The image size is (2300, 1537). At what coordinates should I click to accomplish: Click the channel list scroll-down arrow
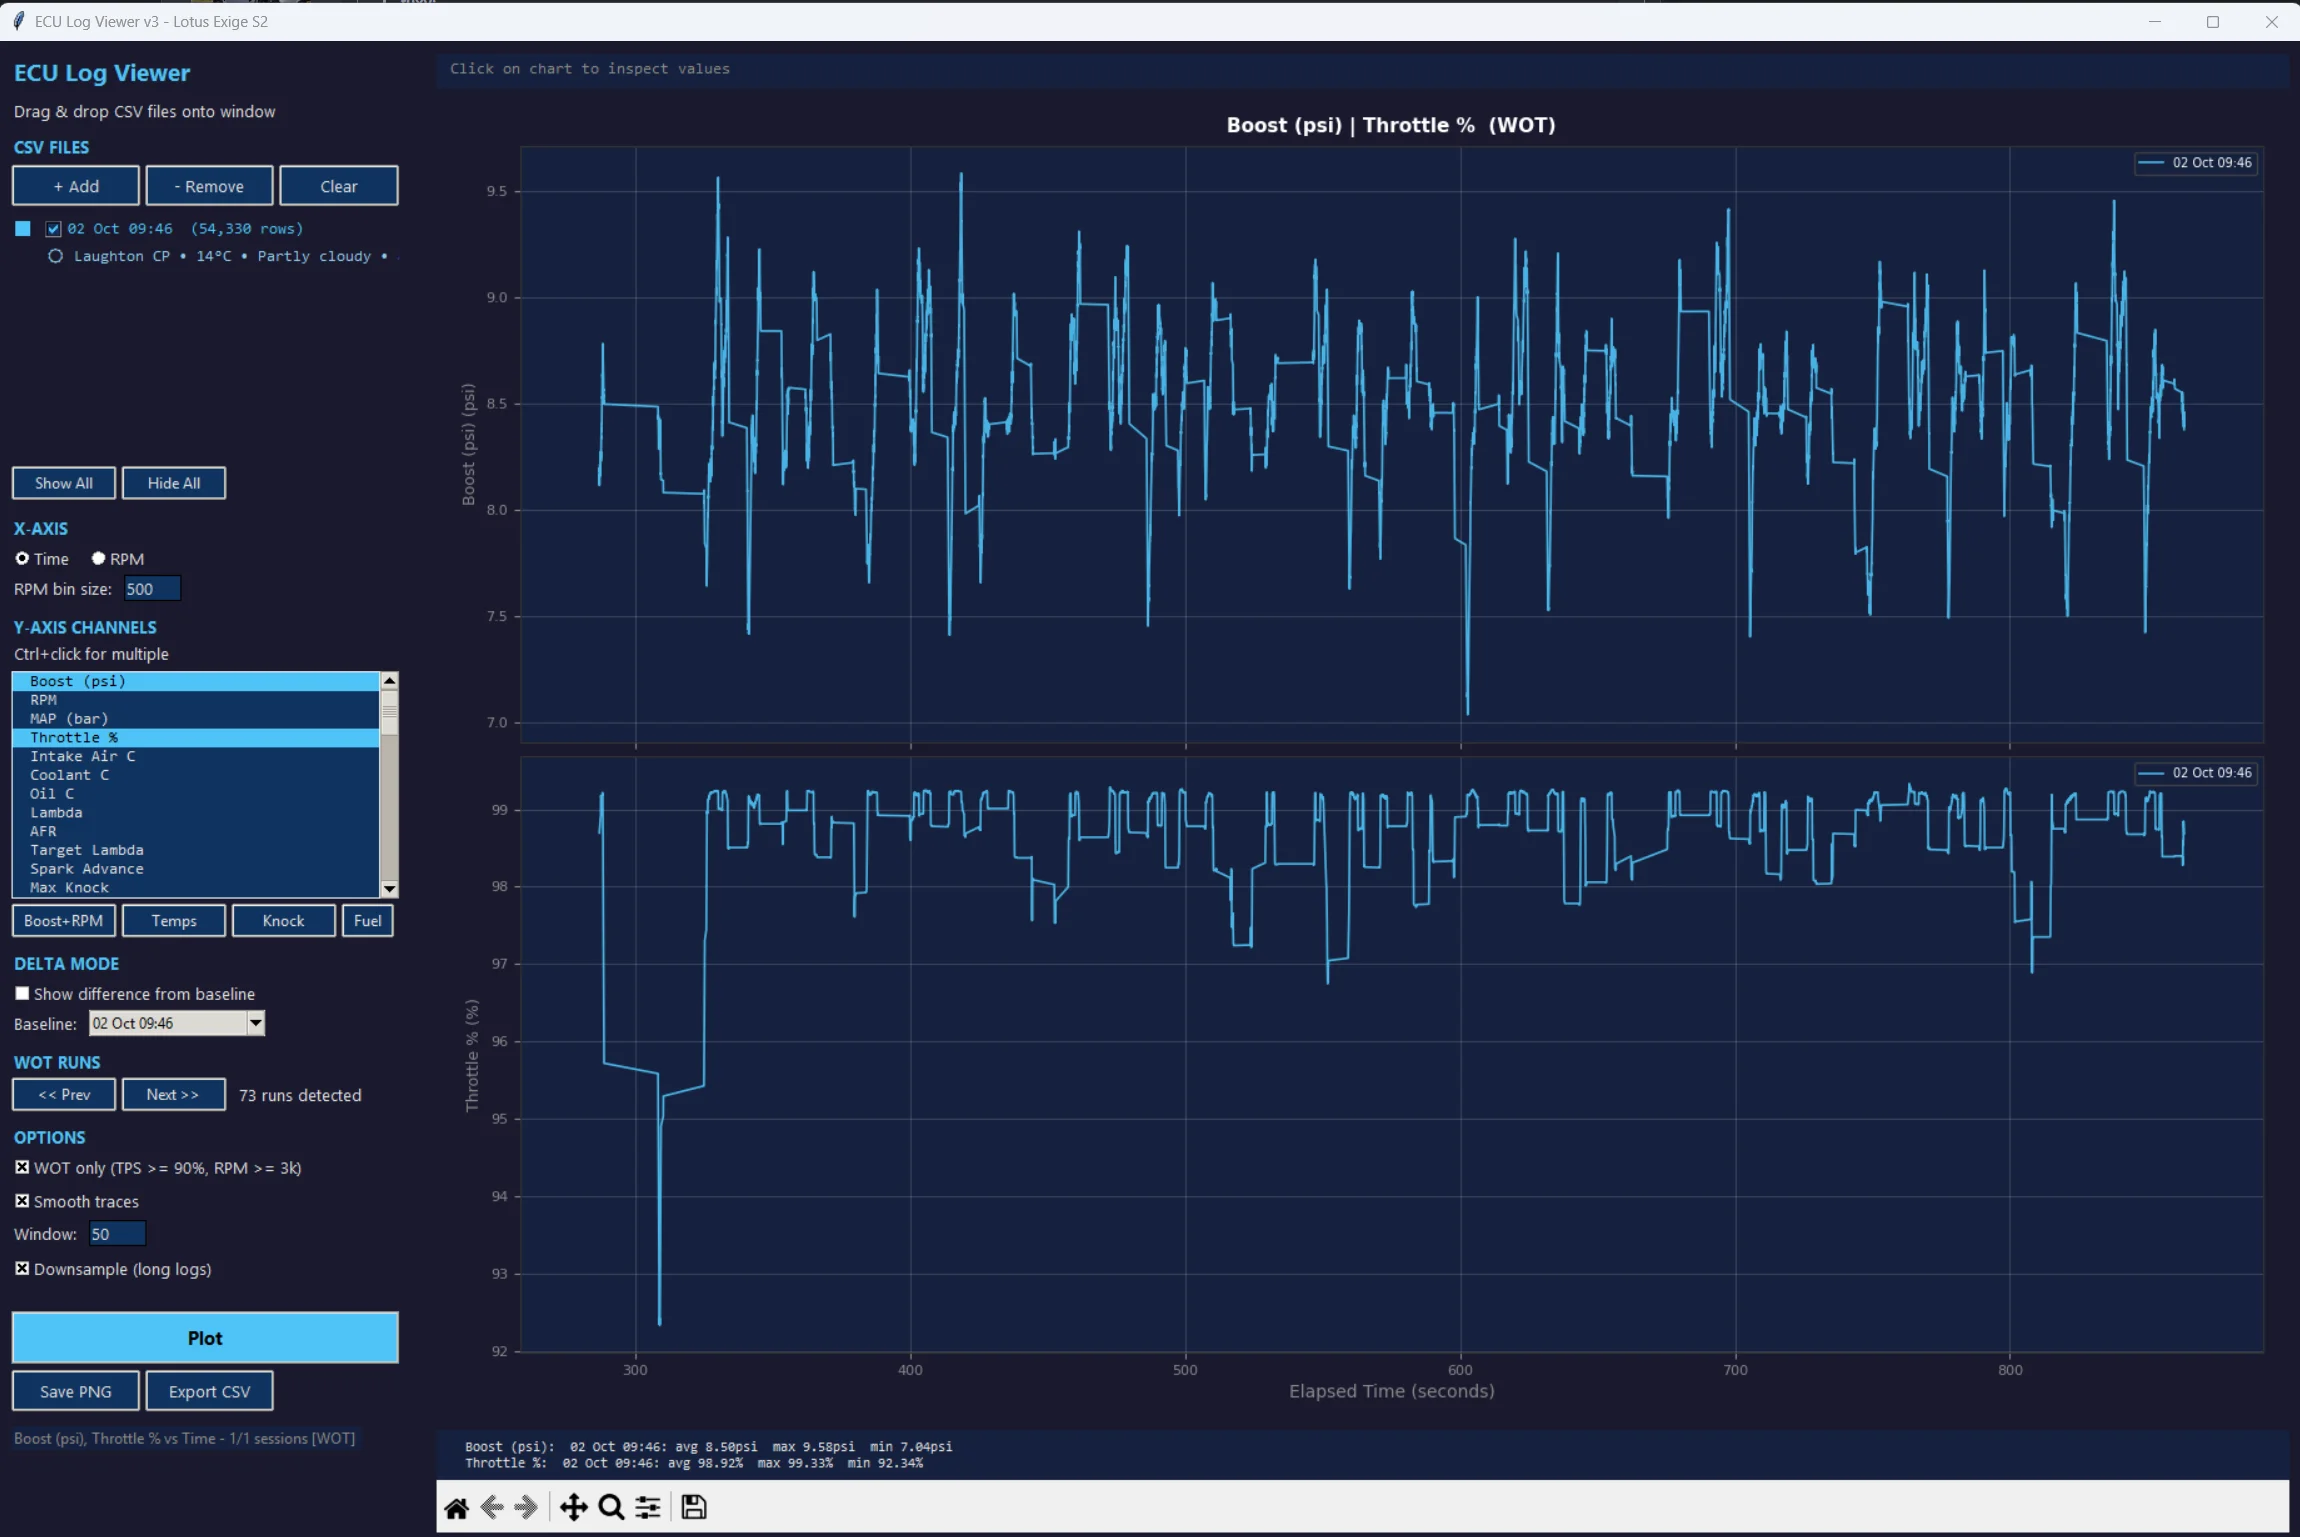(390, 889)
